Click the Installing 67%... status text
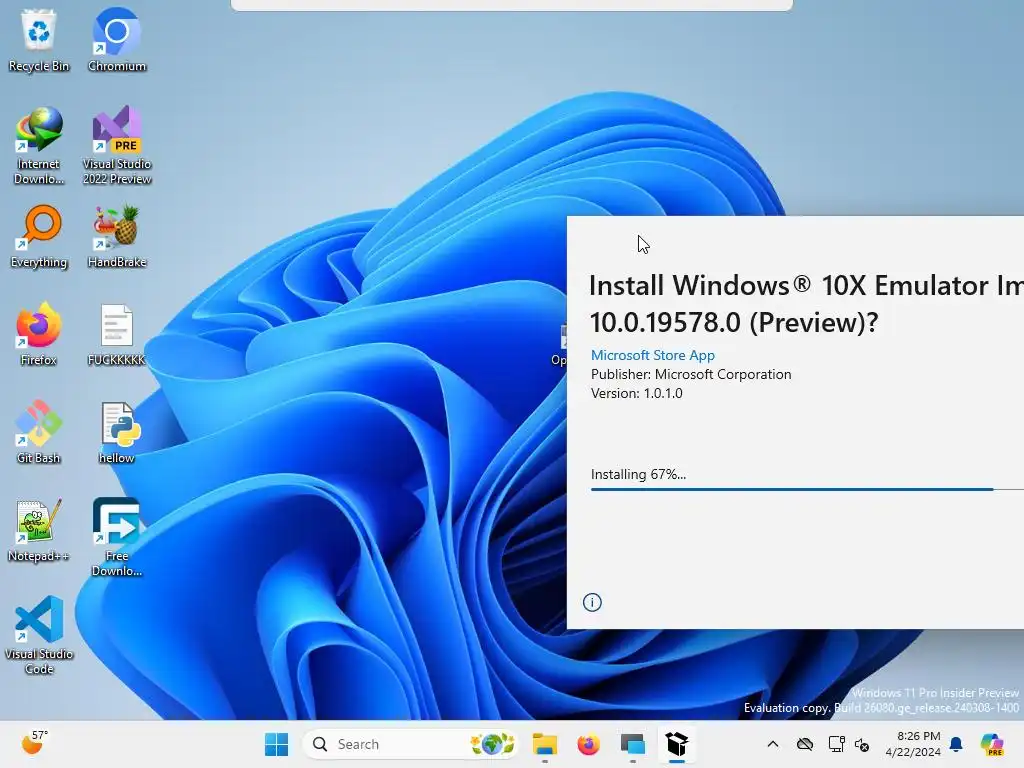 pyautogui.click(x=639, y=474)
